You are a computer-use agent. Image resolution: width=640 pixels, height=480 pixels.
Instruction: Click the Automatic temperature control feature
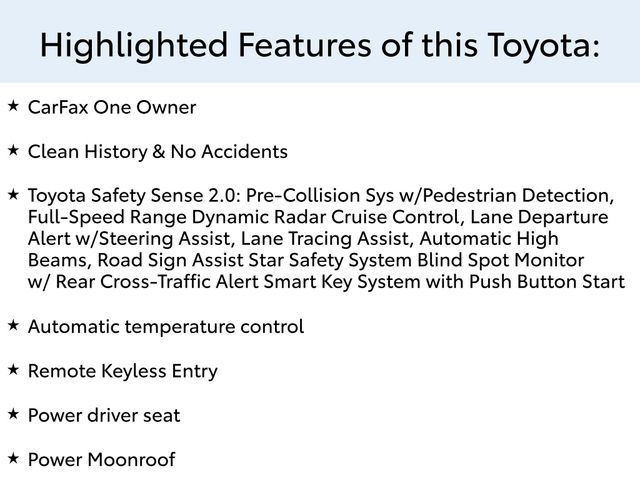tap(166, 327)
